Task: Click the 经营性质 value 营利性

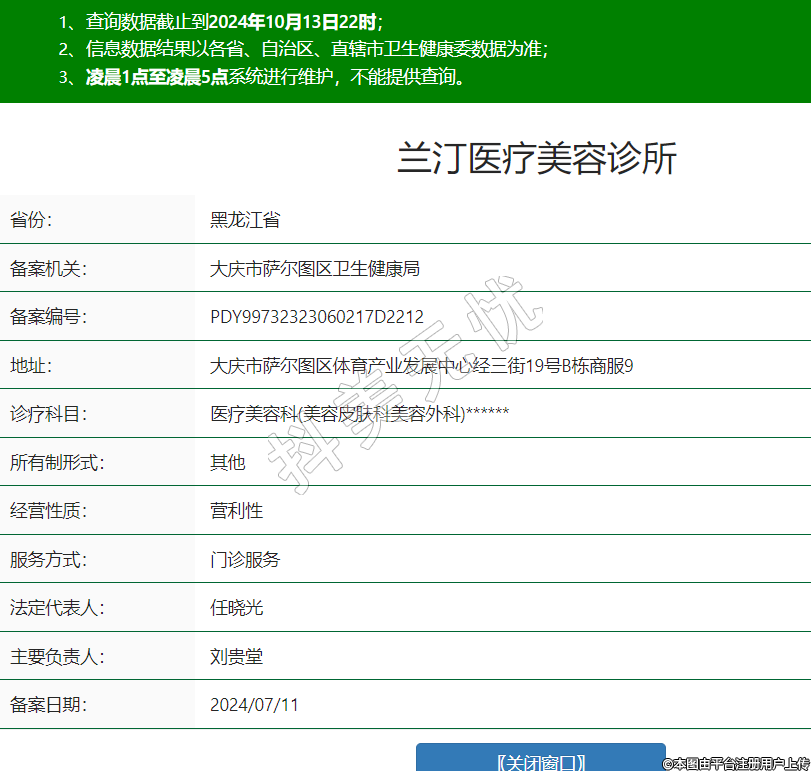Action: (236, 511)
